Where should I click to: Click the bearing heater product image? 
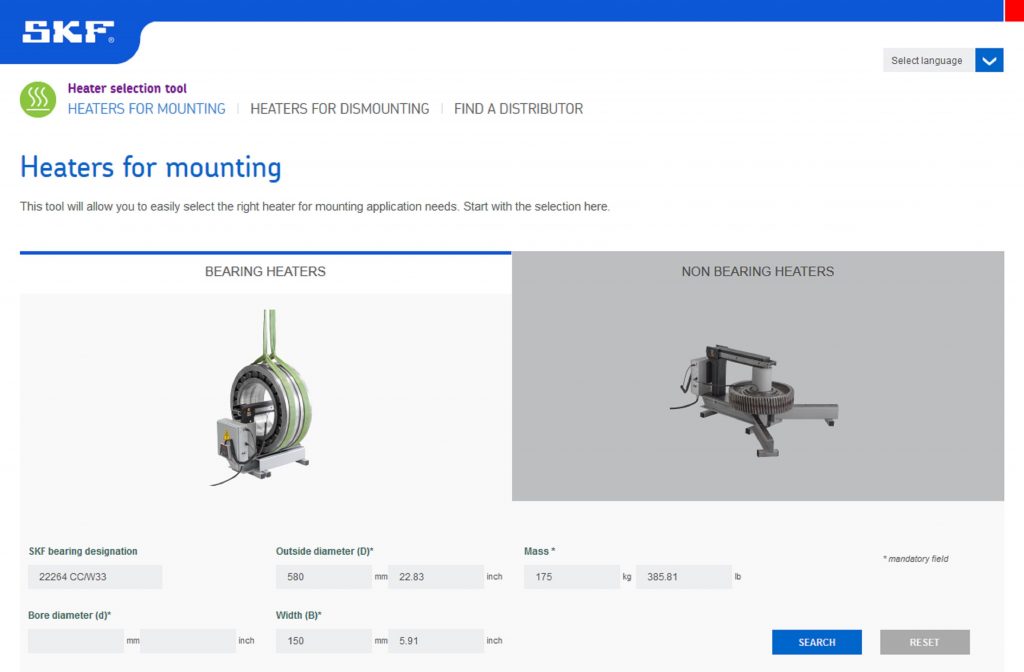pyautogui.click(x=265, y=400)
